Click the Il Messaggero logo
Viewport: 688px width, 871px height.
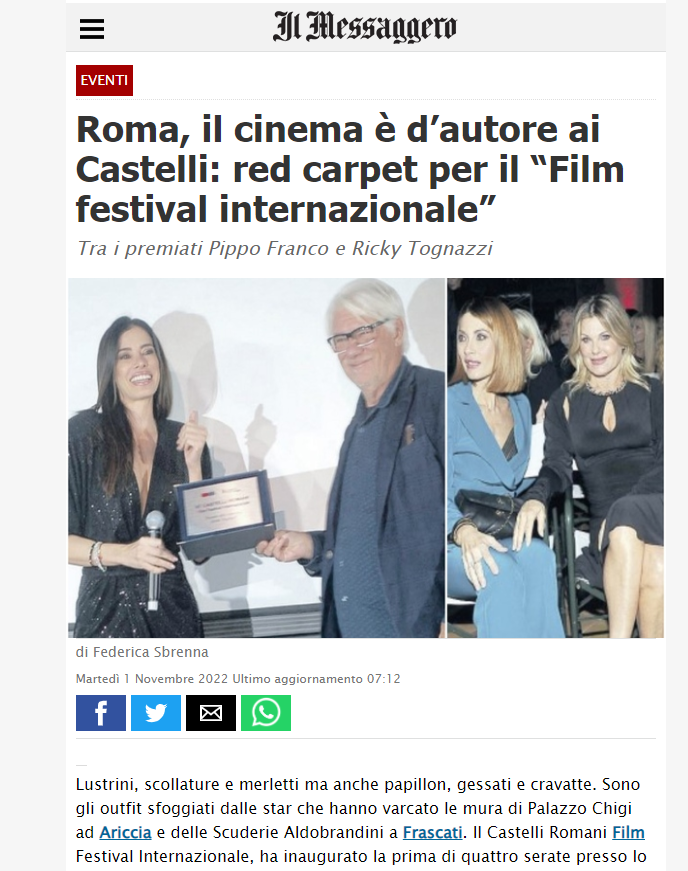coord(365,27)
